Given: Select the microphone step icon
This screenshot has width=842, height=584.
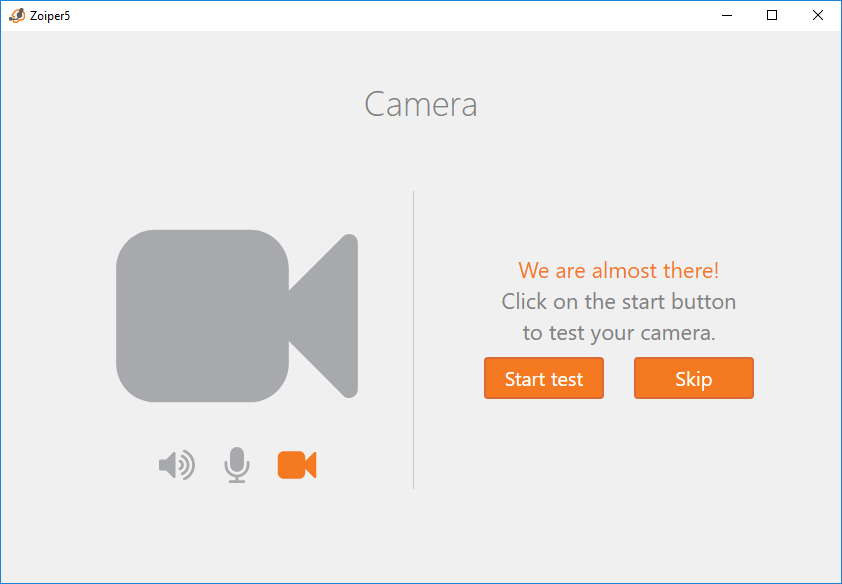Looking at the screenshot, I should tap(236, 465).
